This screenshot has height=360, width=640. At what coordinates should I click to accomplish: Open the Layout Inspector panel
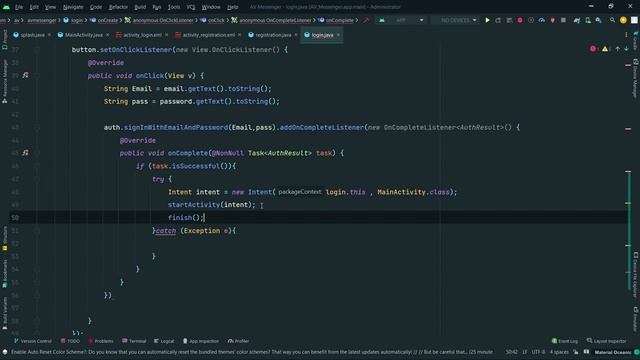607,341
